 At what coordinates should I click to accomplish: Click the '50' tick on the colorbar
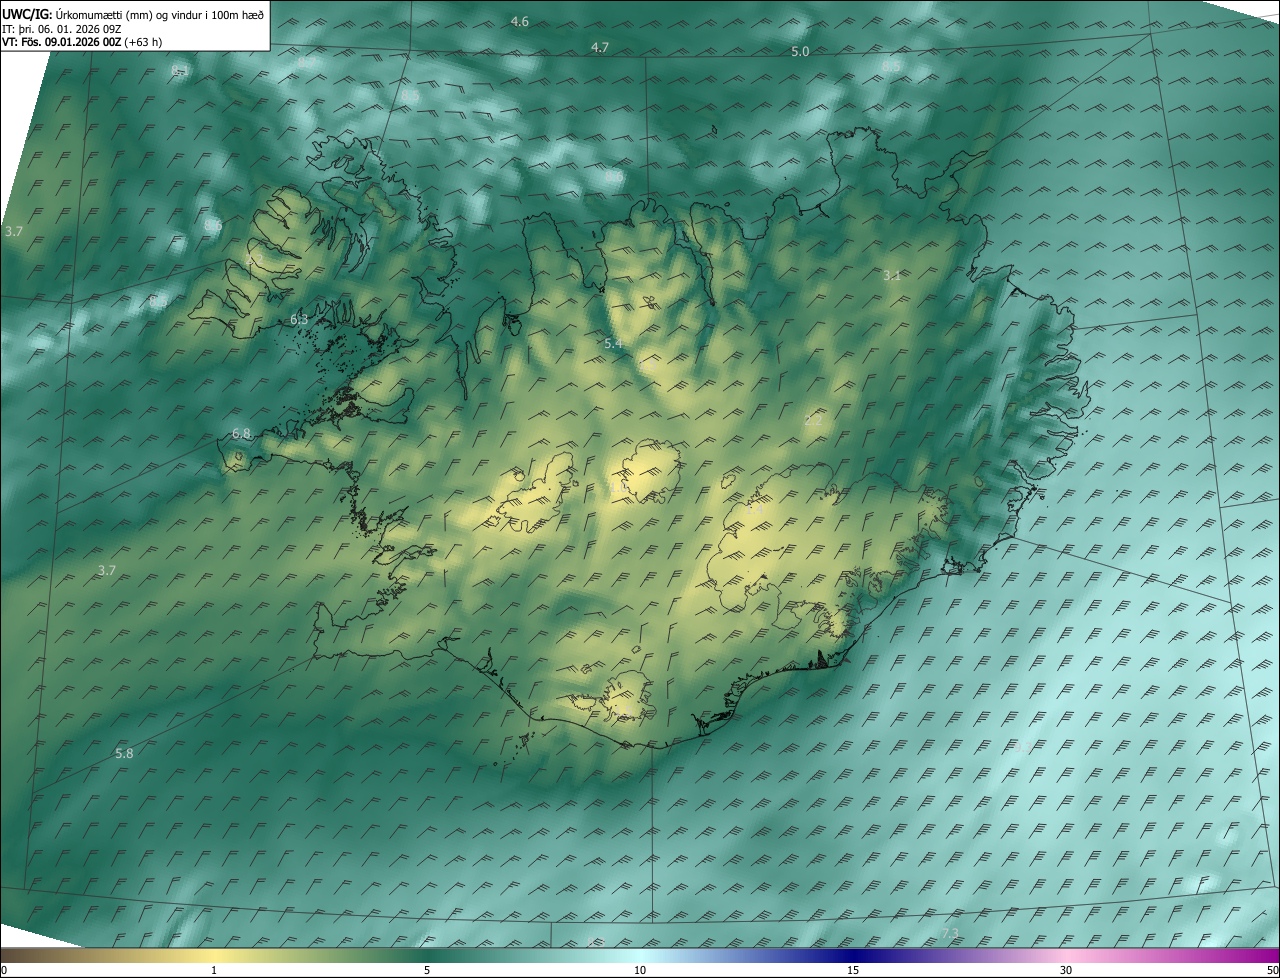click(x=1272, y=970)
